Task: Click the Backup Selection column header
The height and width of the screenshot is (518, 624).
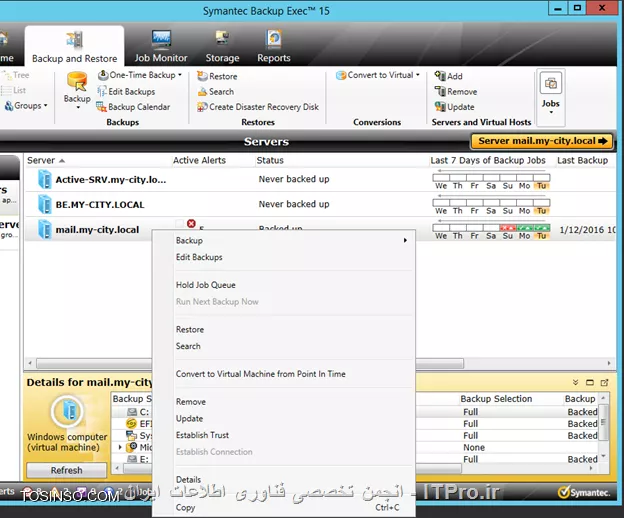Action: [x=496, y=399]
